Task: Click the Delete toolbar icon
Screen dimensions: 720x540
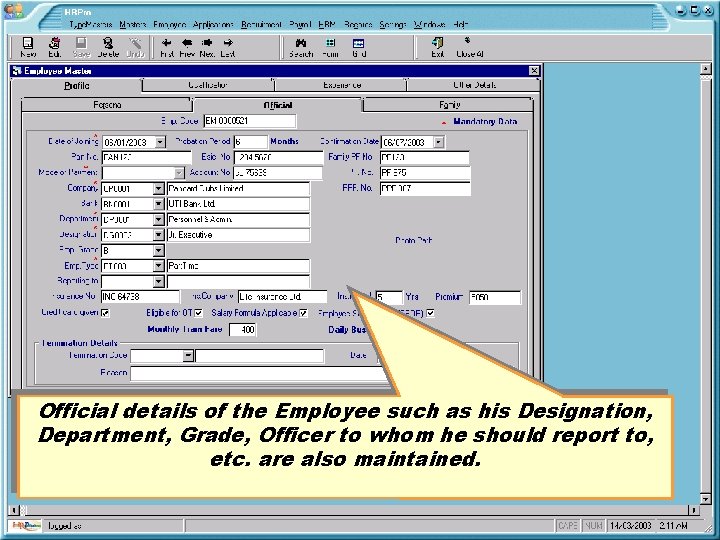Action: coord(108,43)
